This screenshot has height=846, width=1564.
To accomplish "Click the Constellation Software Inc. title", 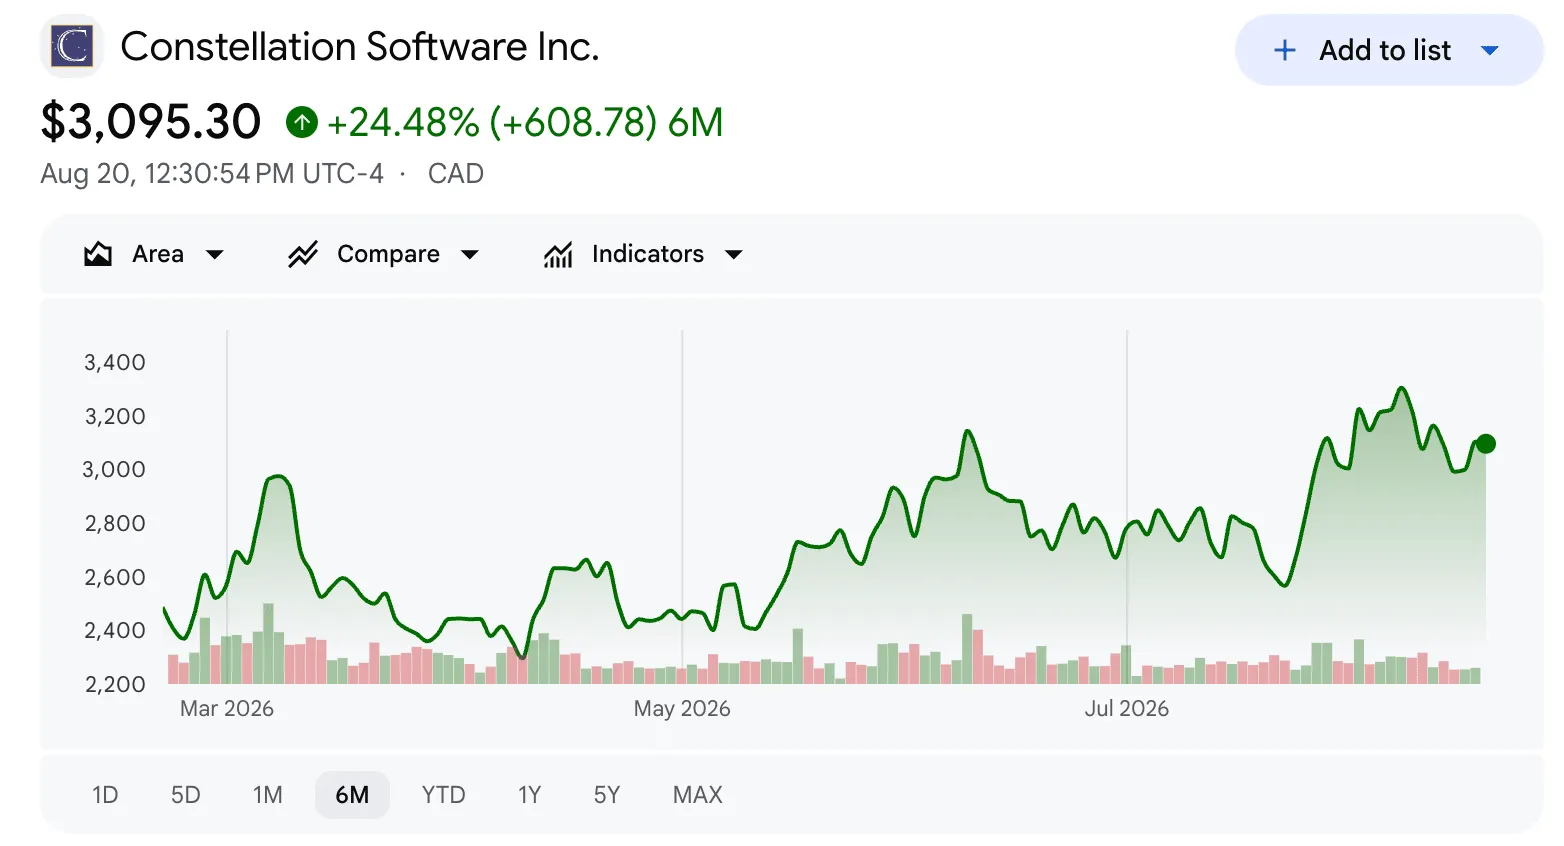I will tap(360, 46).
